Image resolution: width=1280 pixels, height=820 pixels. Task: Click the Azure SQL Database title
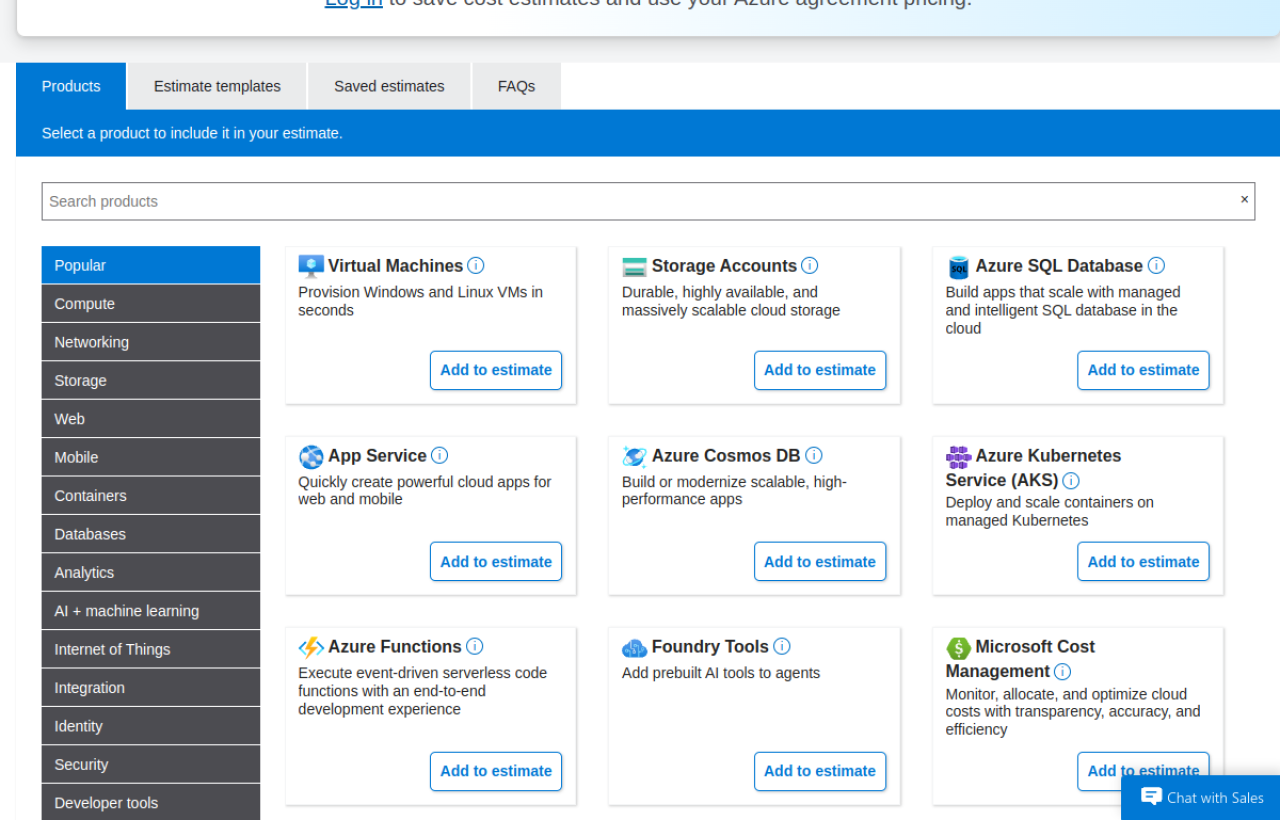[x=1059, y=266]
